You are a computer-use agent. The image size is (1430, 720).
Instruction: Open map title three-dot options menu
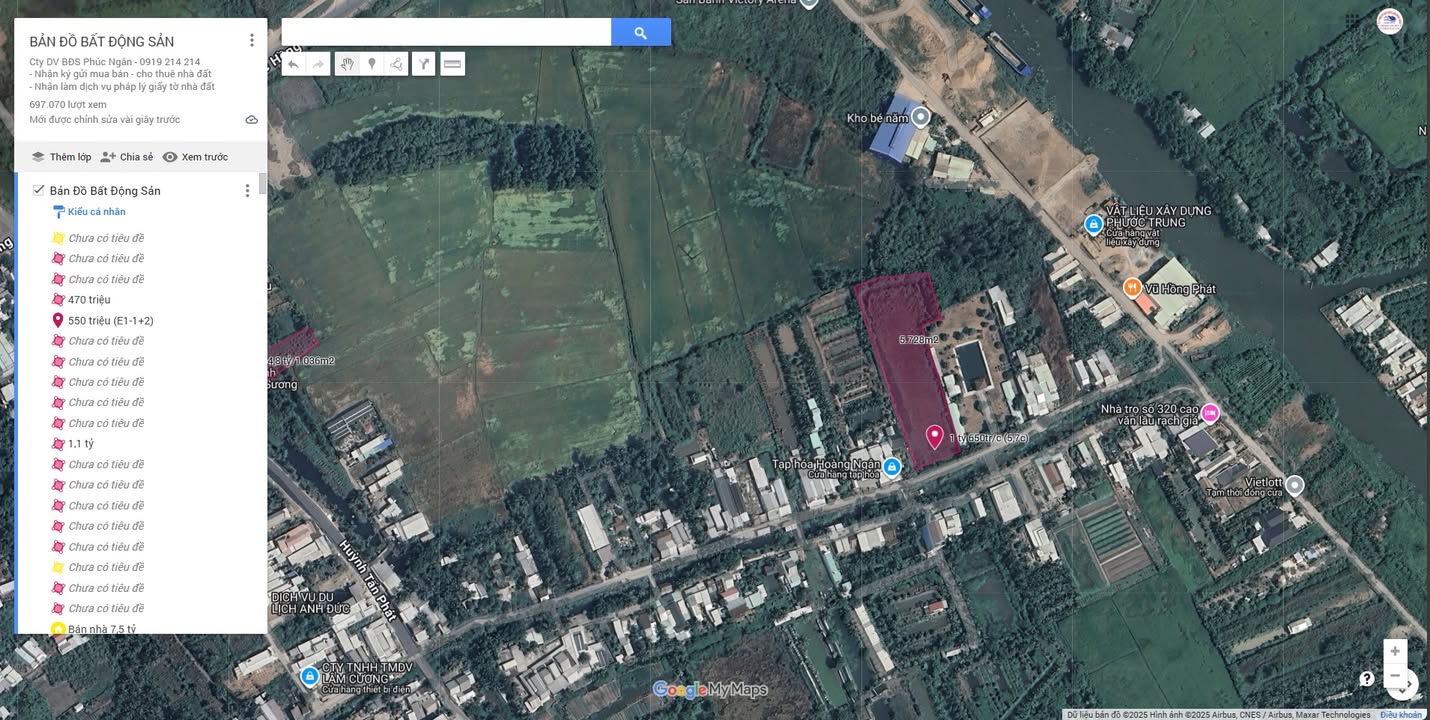coord(251,40)
